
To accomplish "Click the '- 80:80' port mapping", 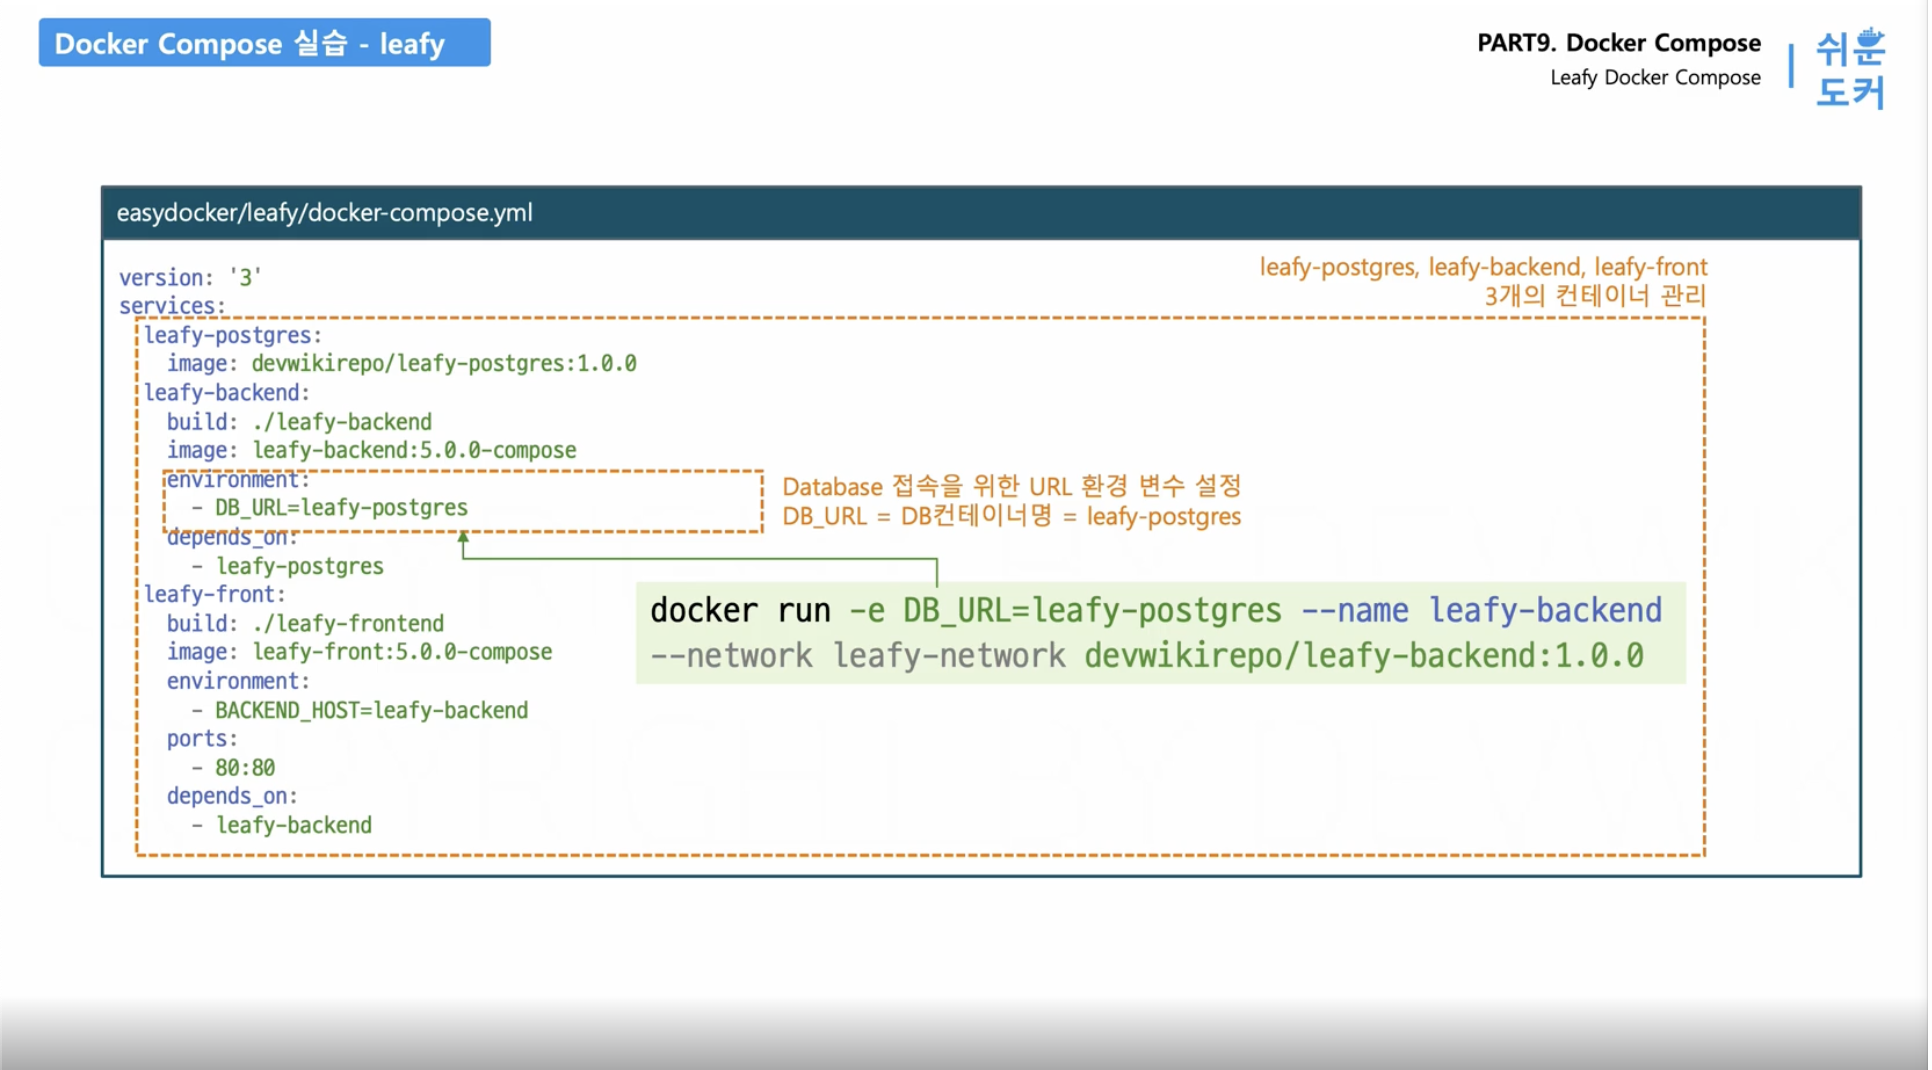I will [233, 768].
